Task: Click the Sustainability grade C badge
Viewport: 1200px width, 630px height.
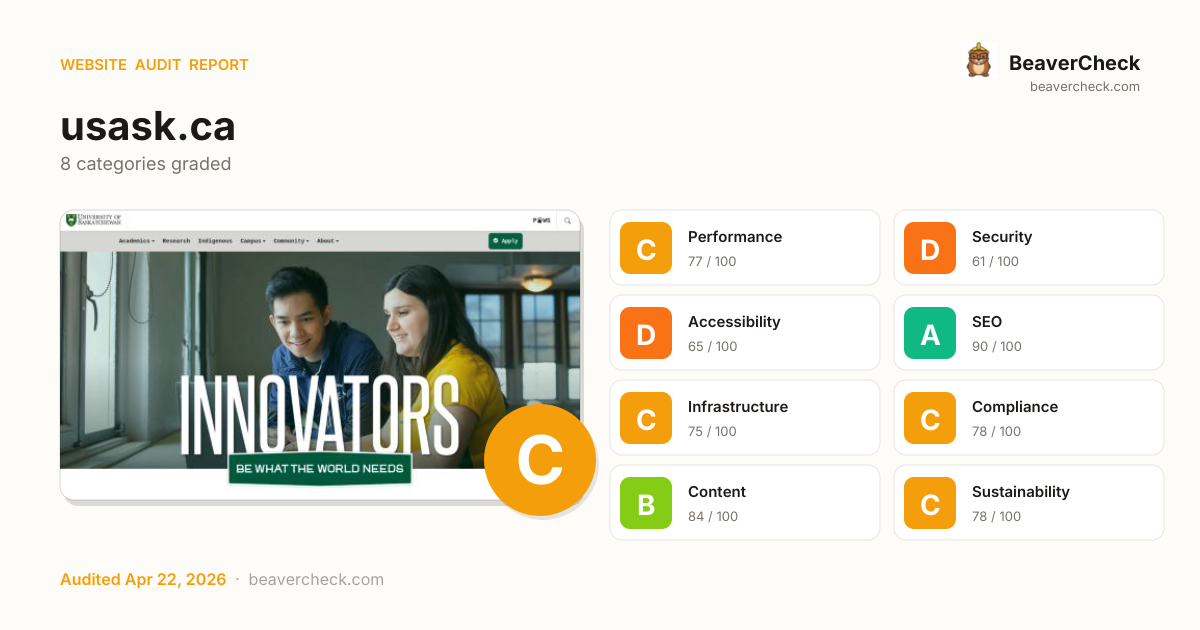Action: click(x=930, y=503)
